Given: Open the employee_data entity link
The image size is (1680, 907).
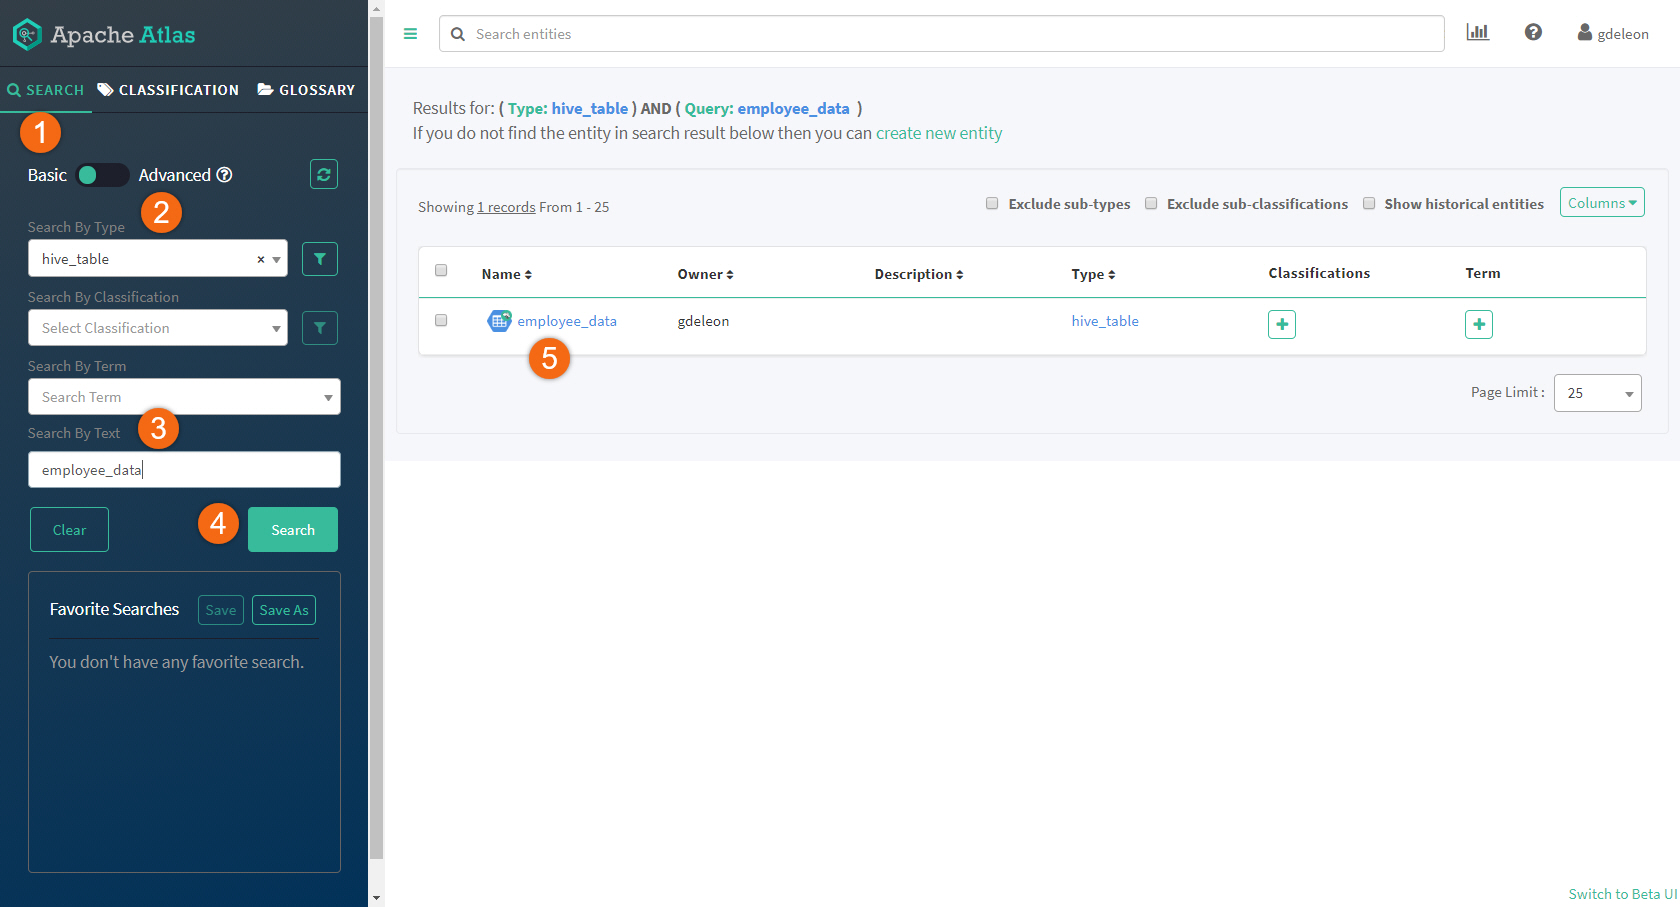Looking at the screenshot, I should pos(566,321).
